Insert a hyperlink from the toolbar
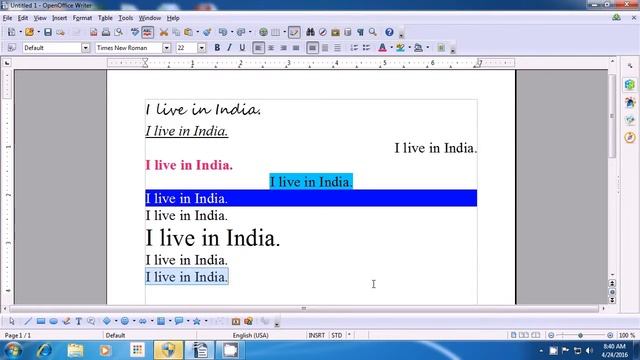This screenshot has width=640, height=360. (x=263, y=32)
